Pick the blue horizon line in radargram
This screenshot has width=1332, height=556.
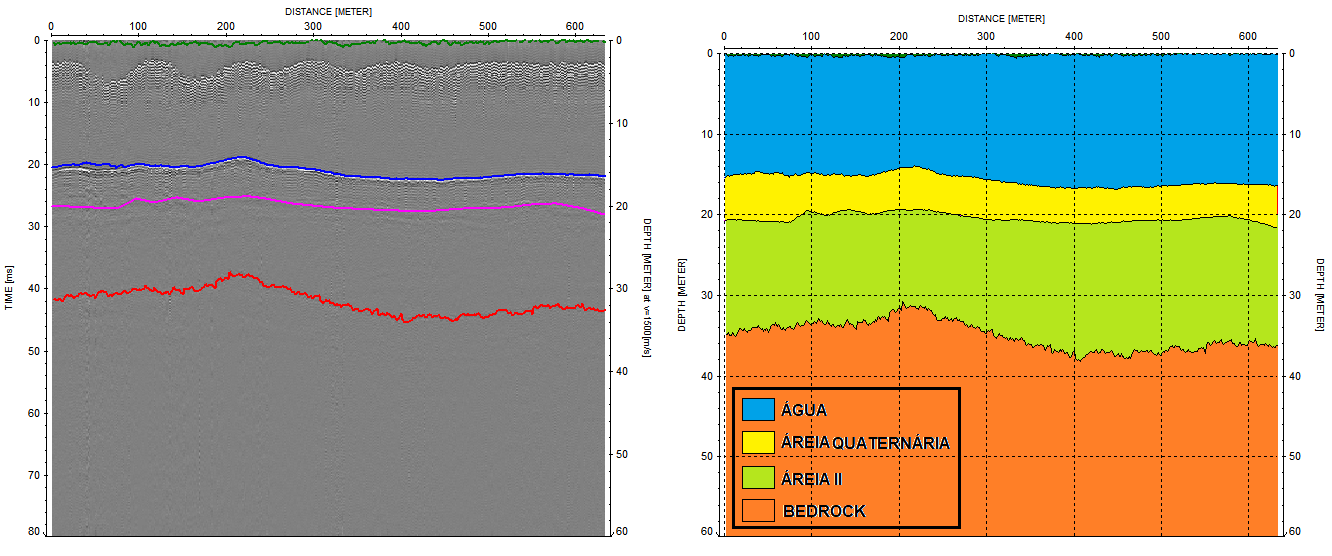click(330, 171)
